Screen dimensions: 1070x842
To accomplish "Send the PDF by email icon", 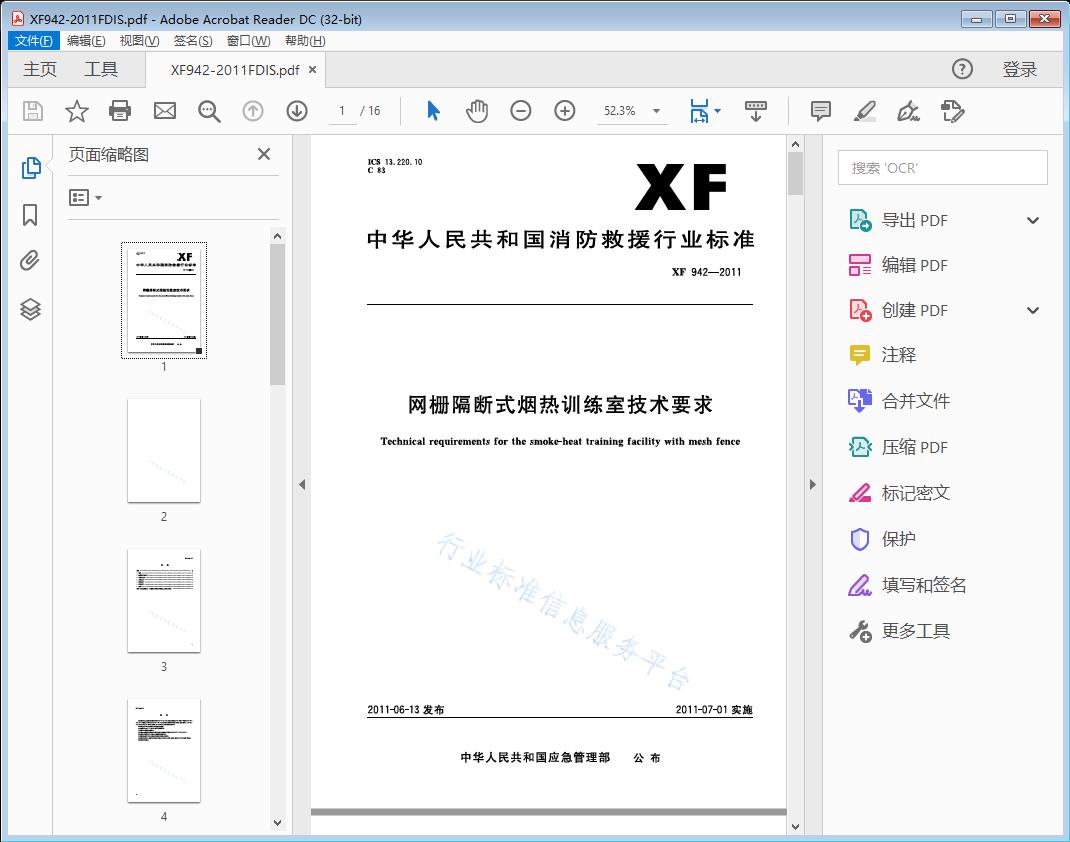I will pyautogui.click(x=164, y=111).
